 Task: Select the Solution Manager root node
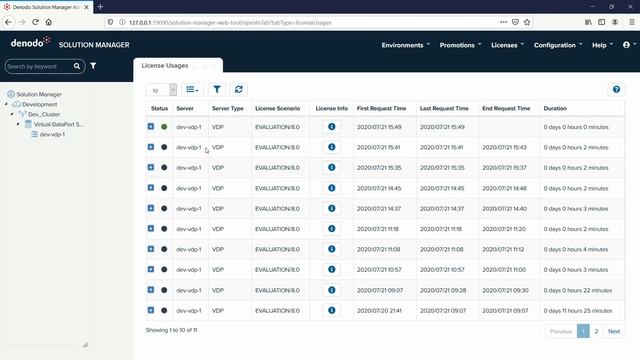39,94
